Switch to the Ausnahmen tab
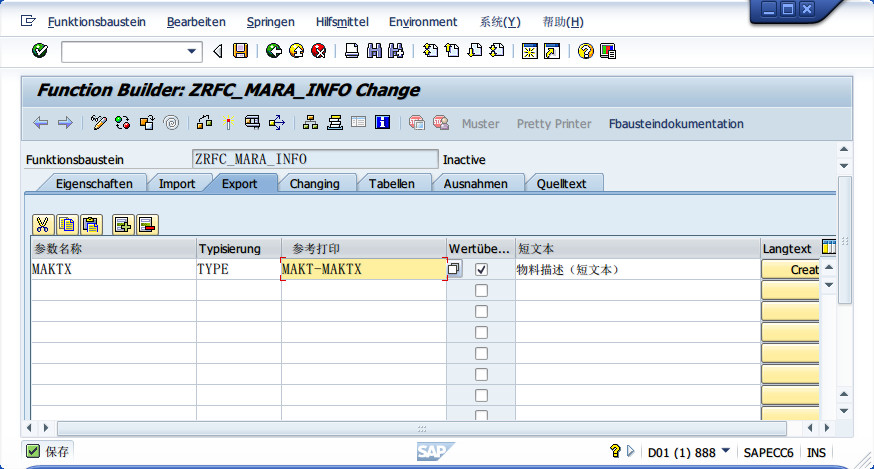 tap(475, 183)
